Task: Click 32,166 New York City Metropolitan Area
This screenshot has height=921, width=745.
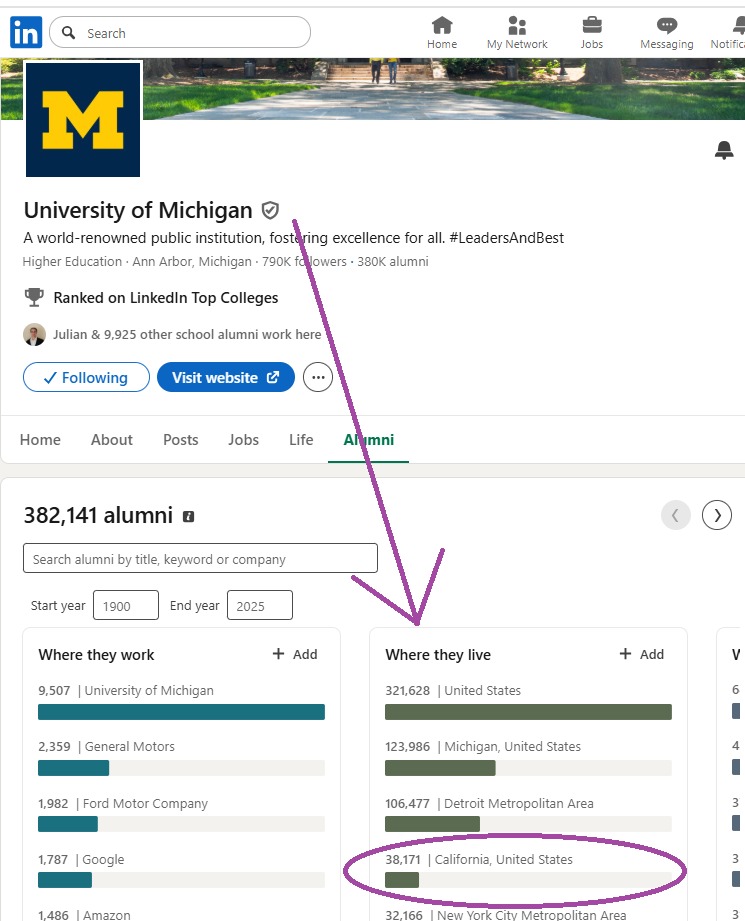Action: 506,915
